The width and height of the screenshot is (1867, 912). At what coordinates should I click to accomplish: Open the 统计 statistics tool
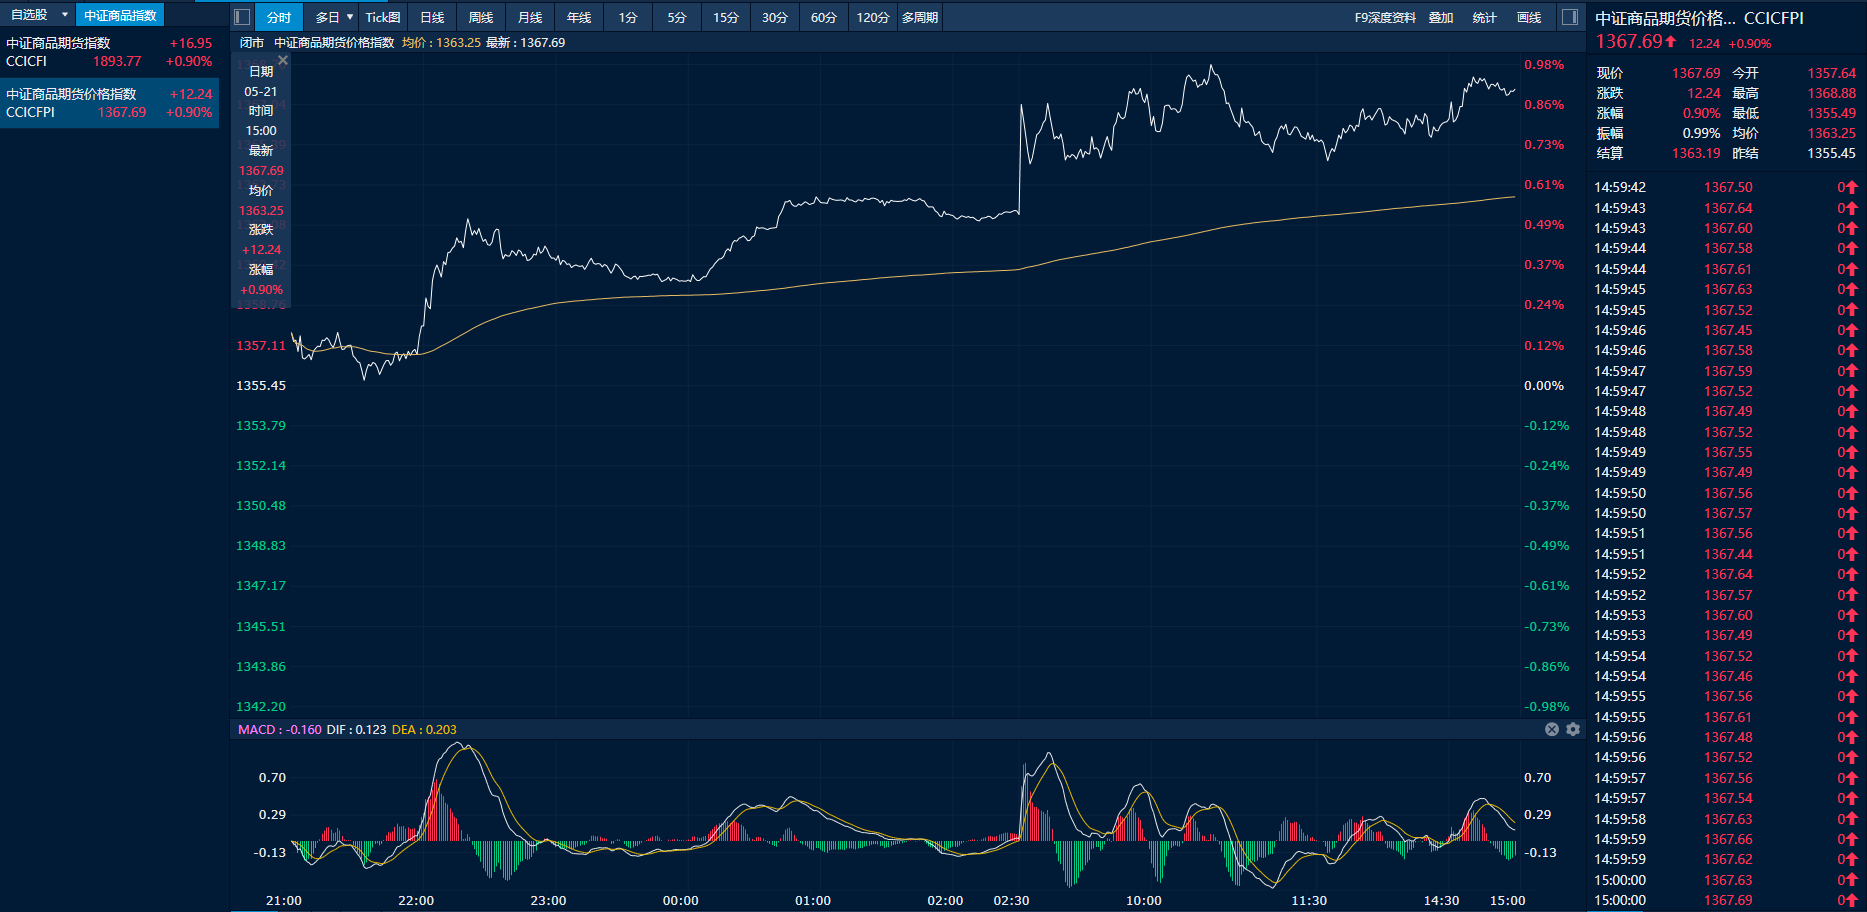point(1484,17)
